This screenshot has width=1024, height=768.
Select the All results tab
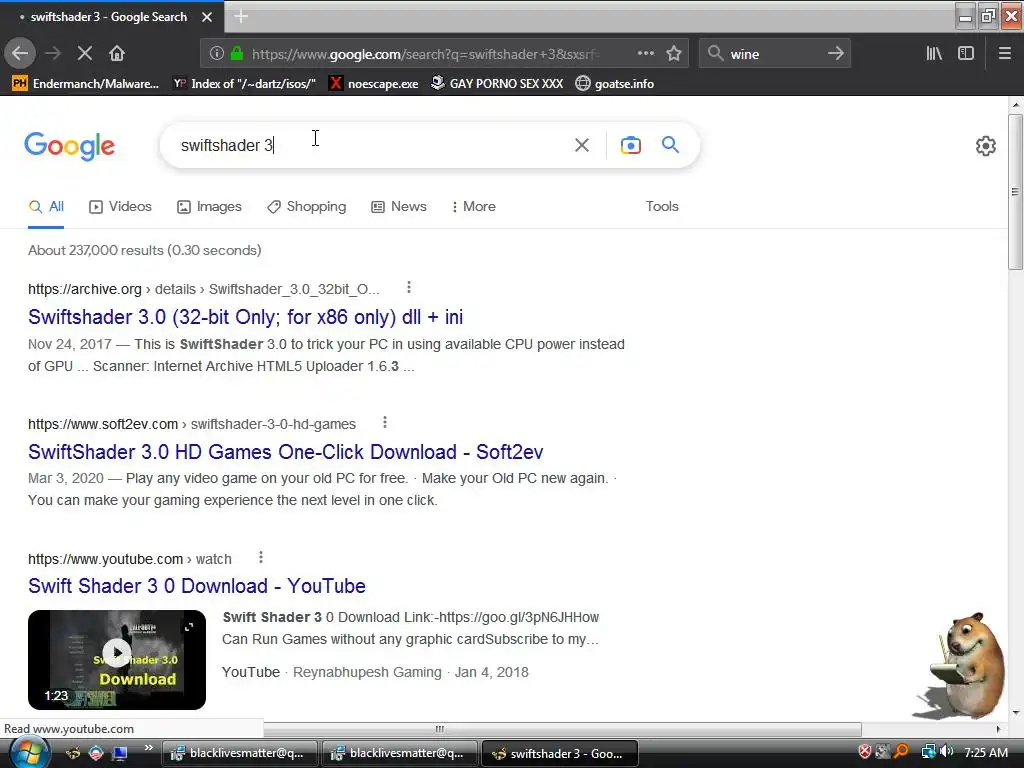(x=46, y=206)
